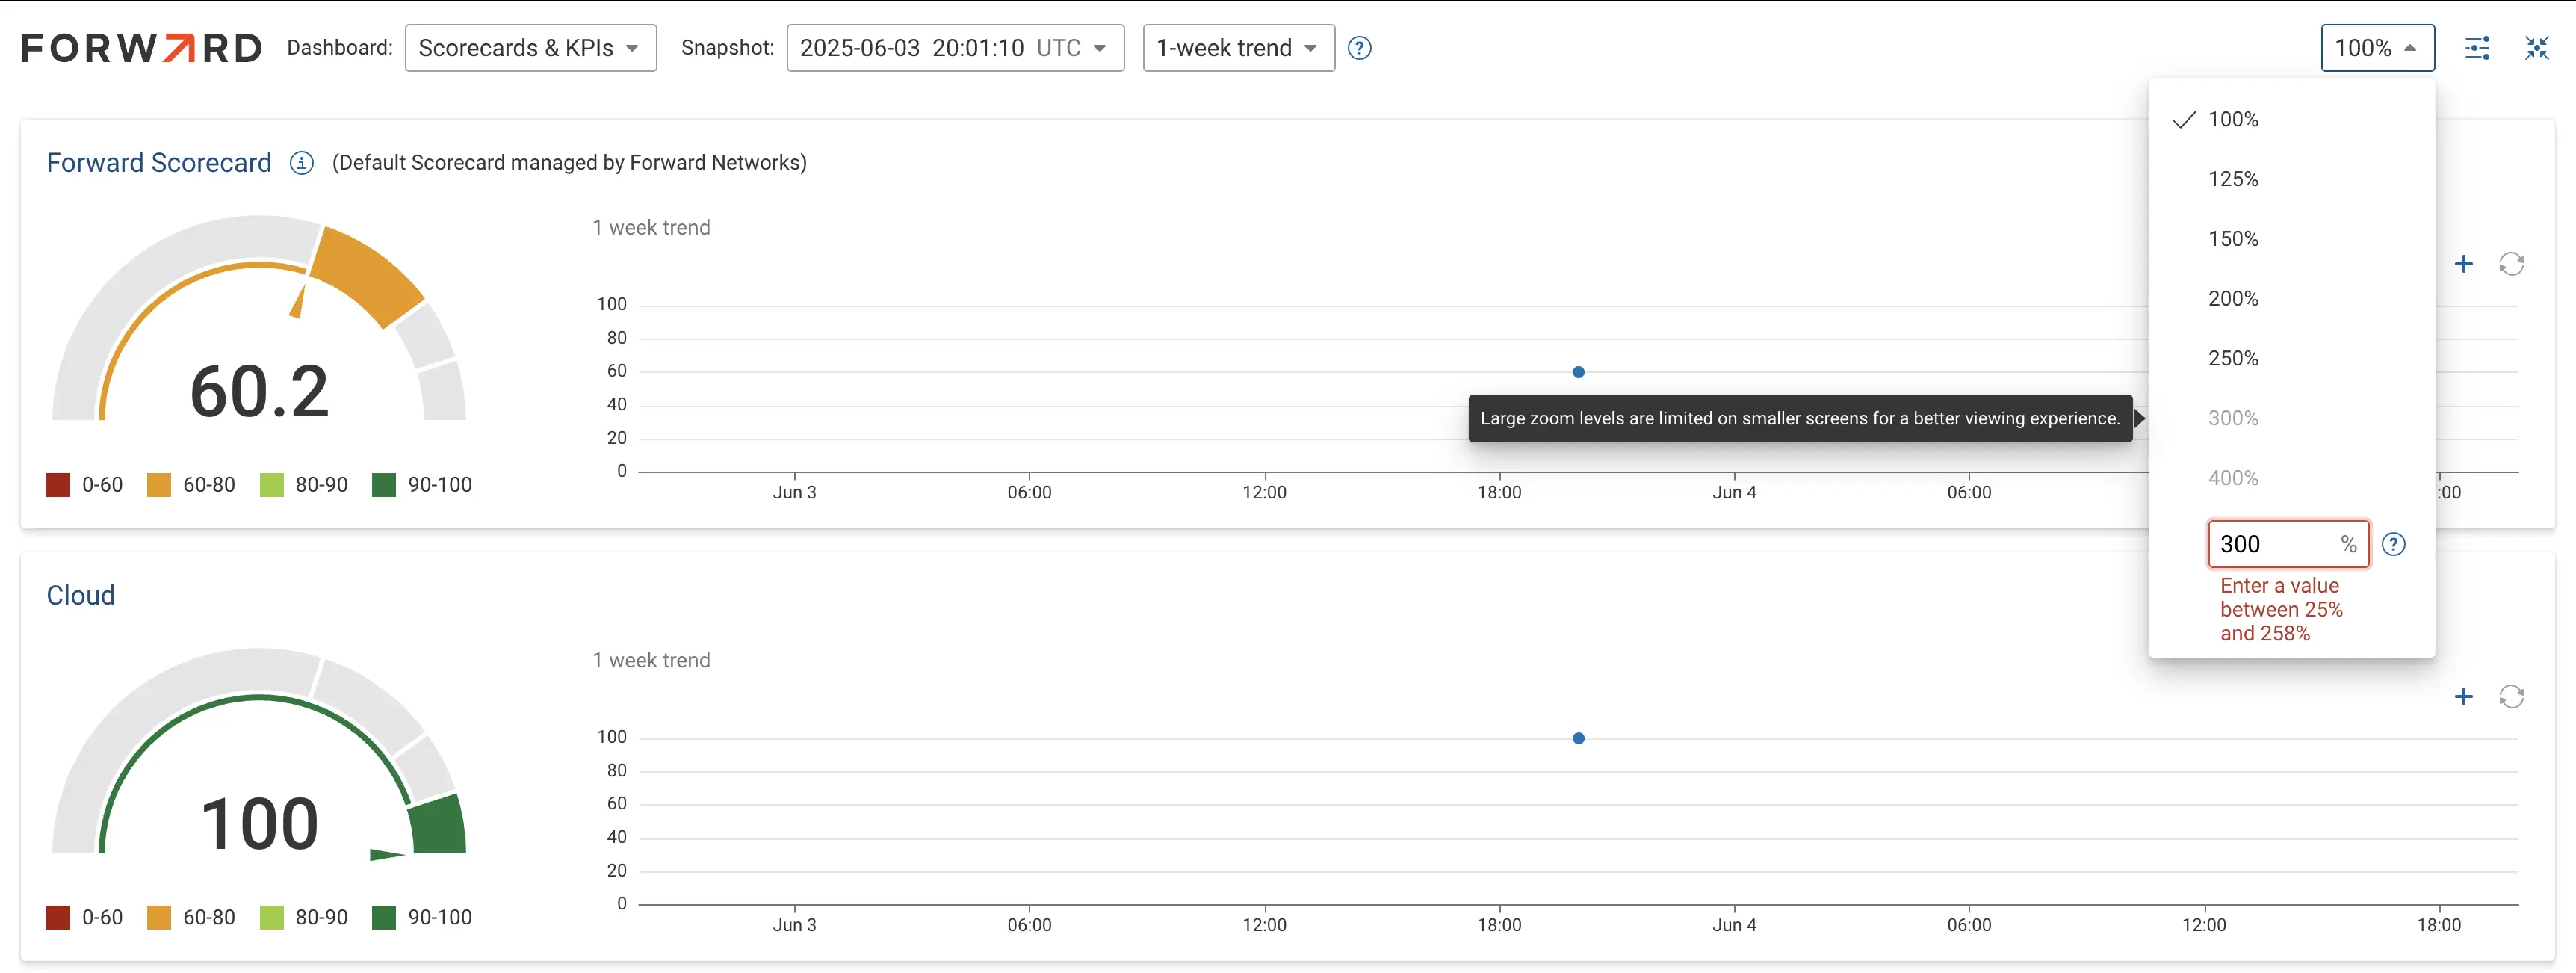Click the data point on Cloud trend

point(1578,739)
